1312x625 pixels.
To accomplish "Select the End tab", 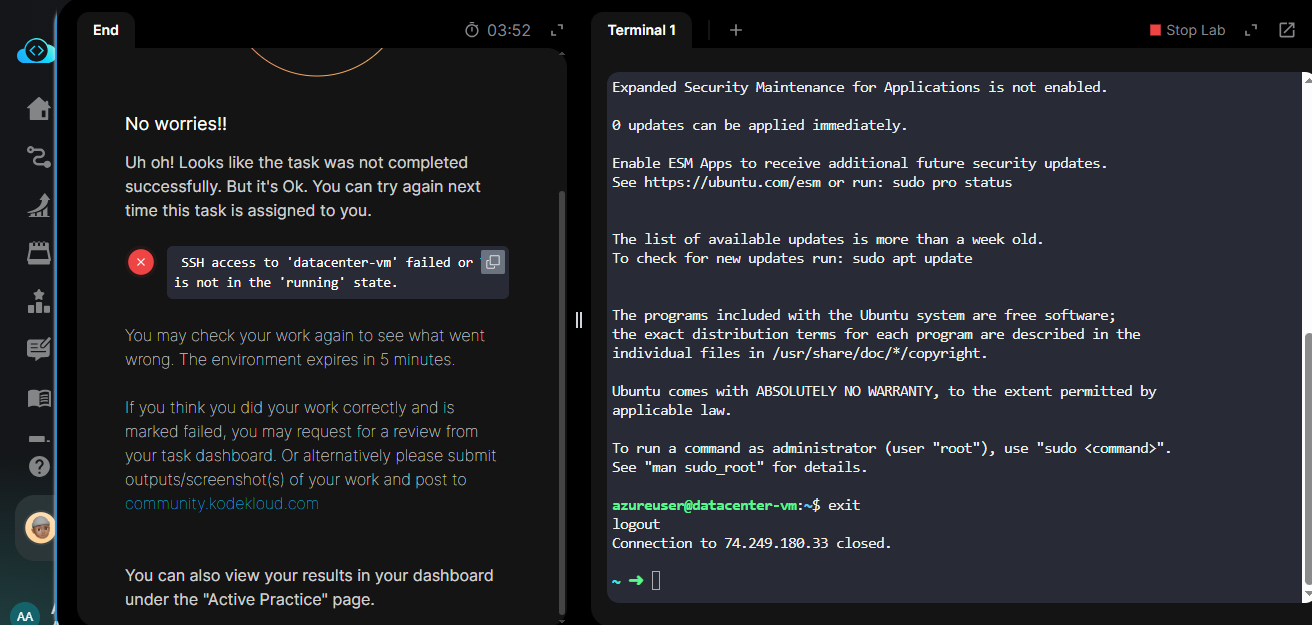I will tap(106, 30).
